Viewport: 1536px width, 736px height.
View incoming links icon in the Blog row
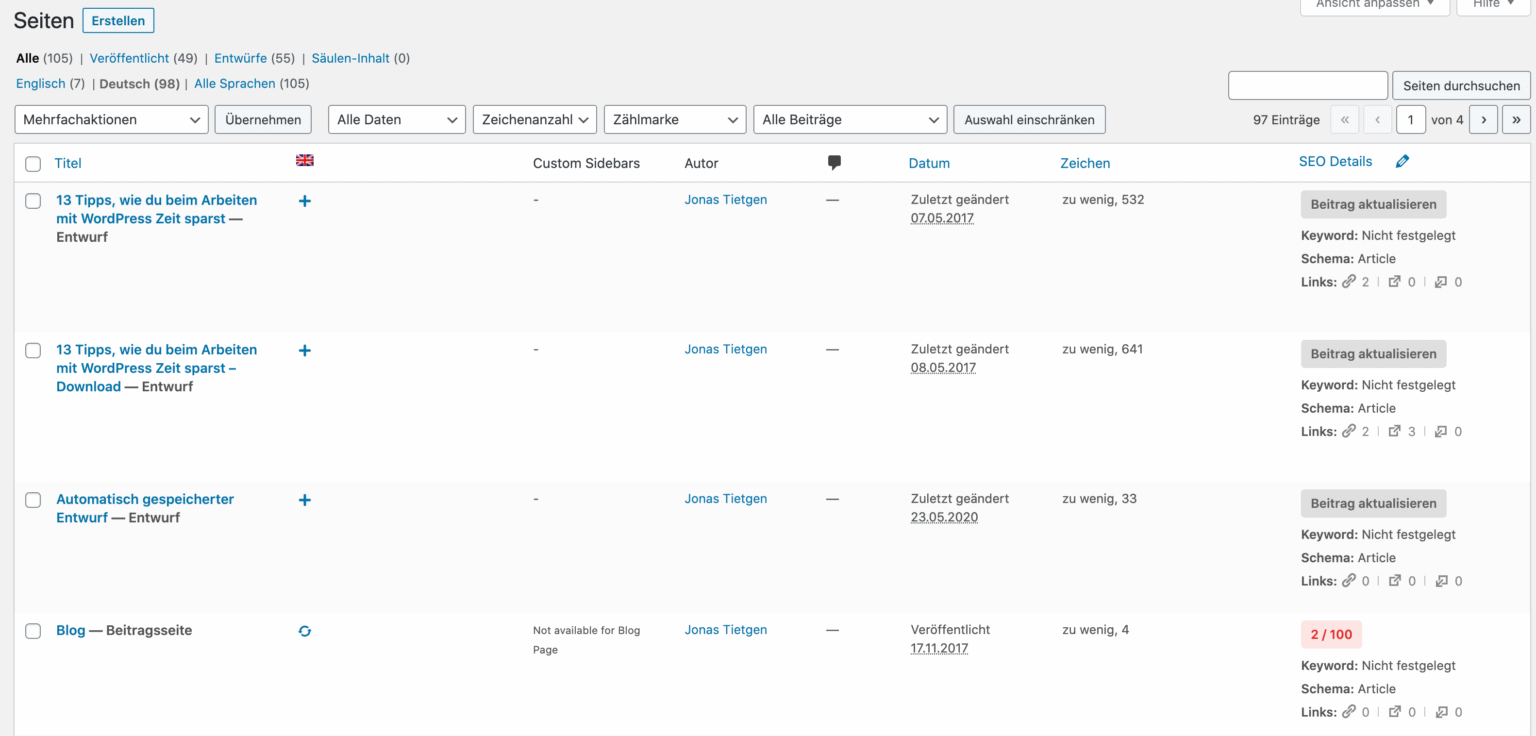point(1440,711)
